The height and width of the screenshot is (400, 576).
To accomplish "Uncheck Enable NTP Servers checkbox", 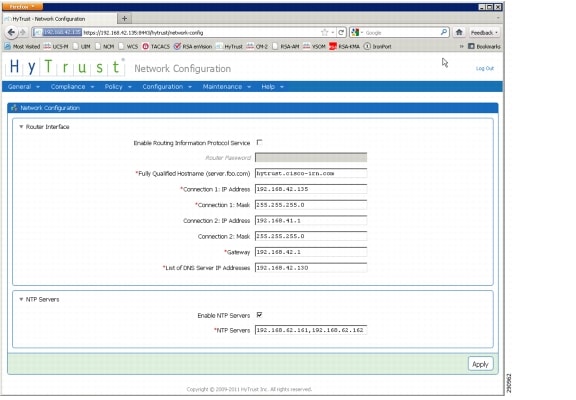I will pyautogui.click(x=259, y=315).
